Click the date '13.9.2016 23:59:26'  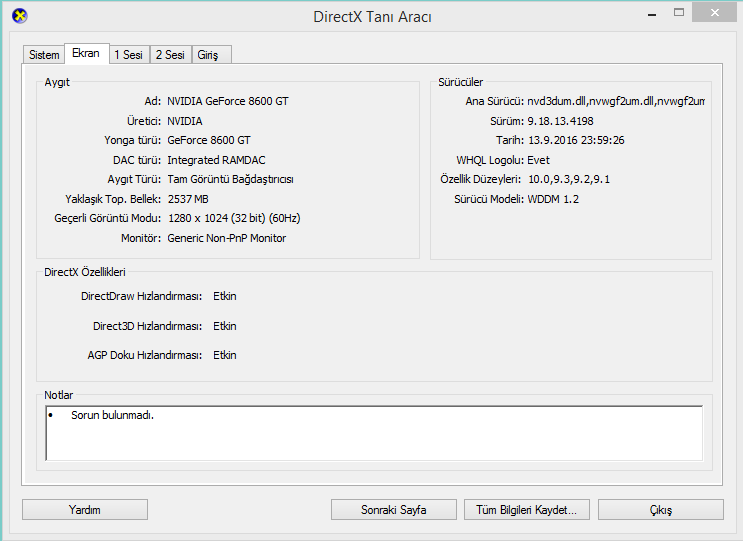(576, 140)
